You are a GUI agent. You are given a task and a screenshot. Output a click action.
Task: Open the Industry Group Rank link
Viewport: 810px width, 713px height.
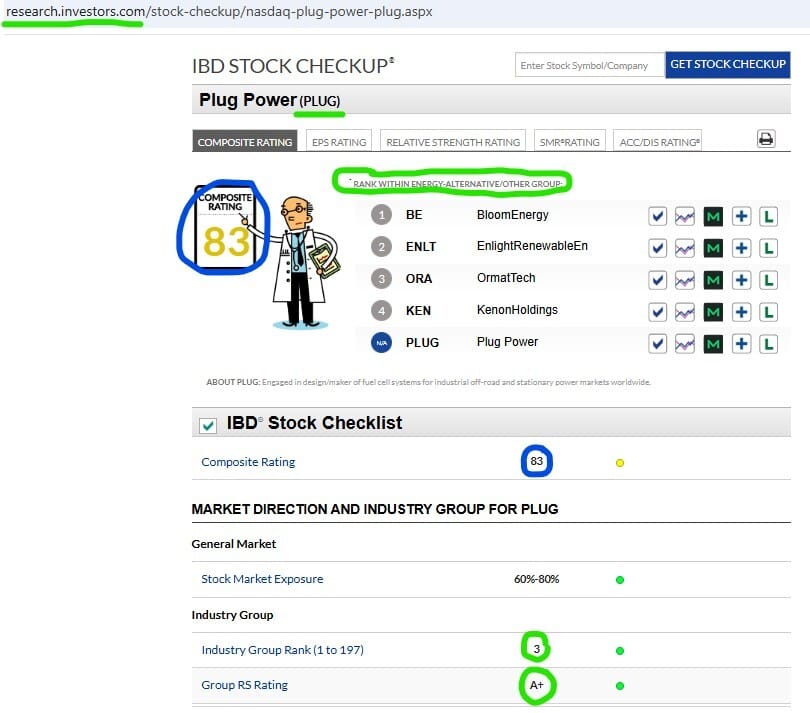283,650
